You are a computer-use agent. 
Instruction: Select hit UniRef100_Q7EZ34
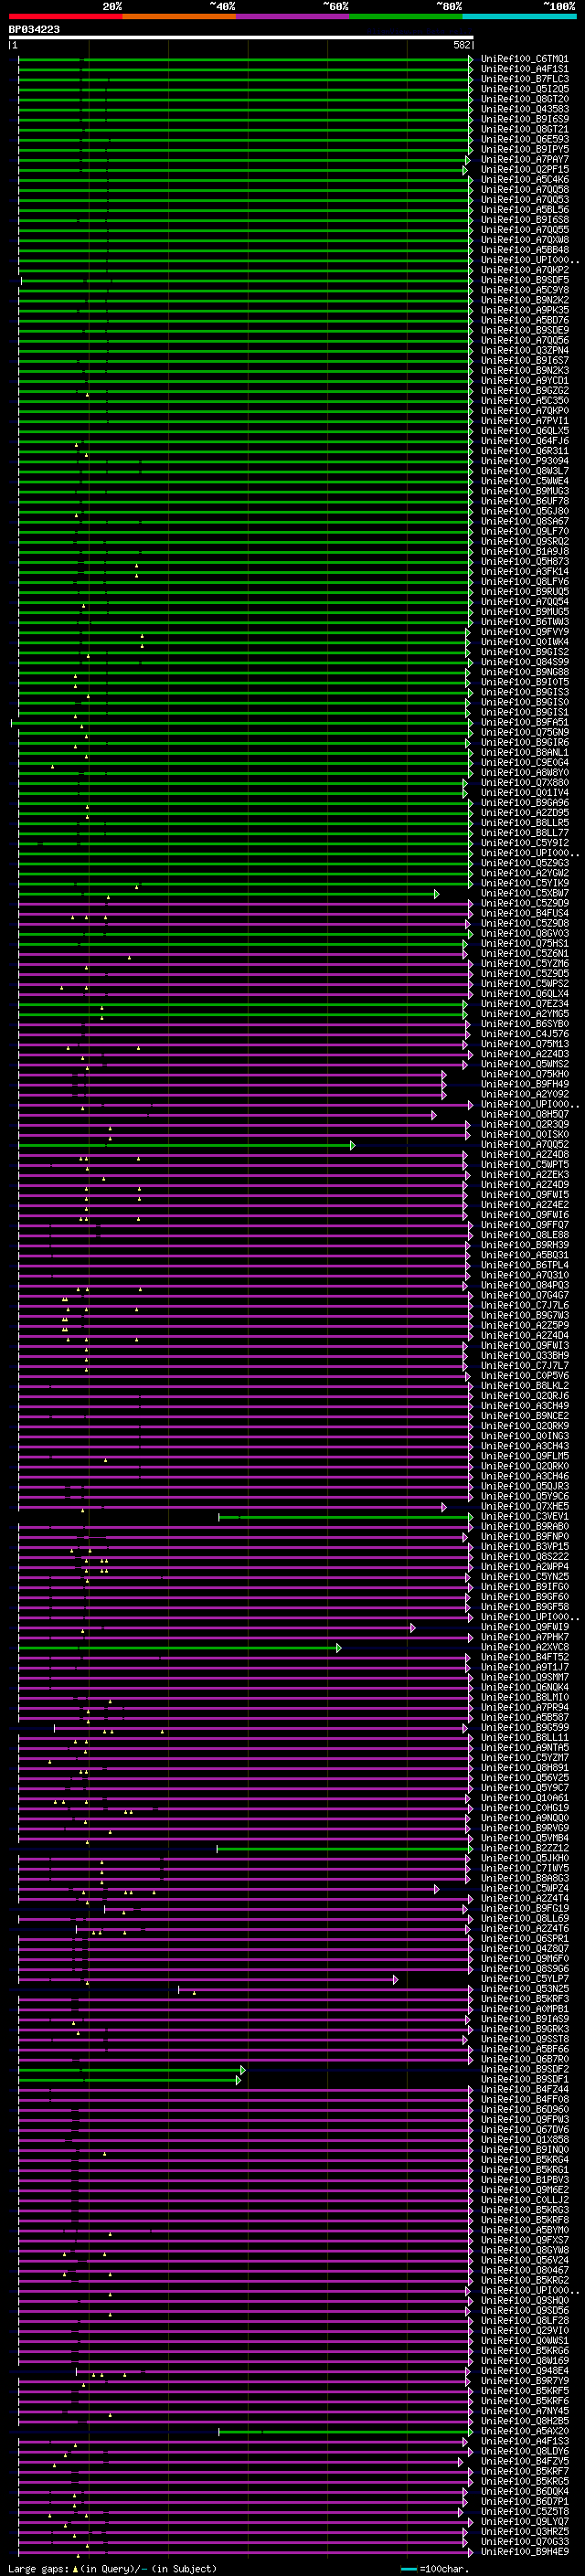[524, 1004]
